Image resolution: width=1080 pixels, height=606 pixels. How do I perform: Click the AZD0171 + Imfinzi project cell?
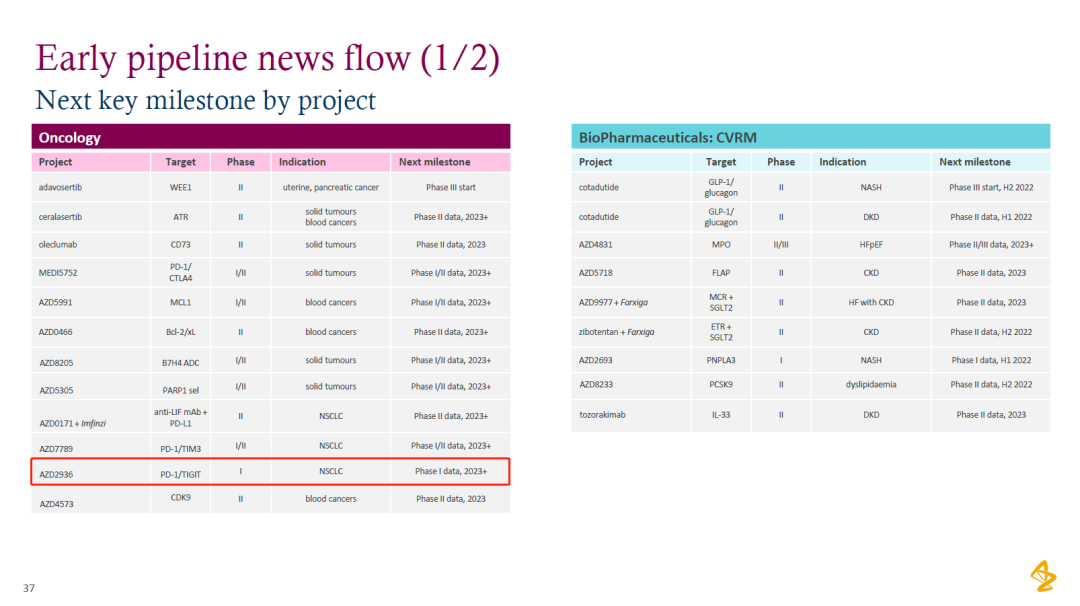point(73,423)
